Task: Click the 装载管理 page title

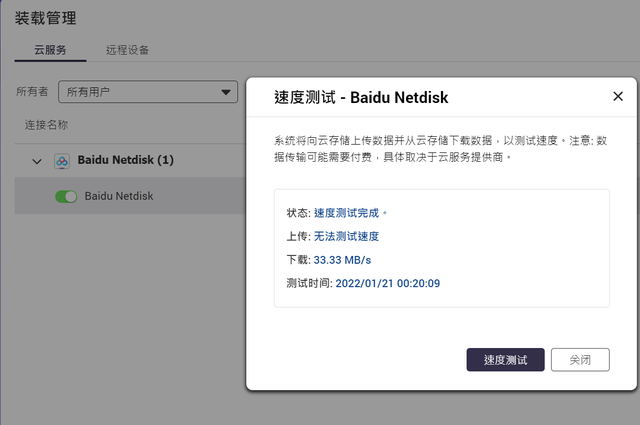Action: coord(45,18)
